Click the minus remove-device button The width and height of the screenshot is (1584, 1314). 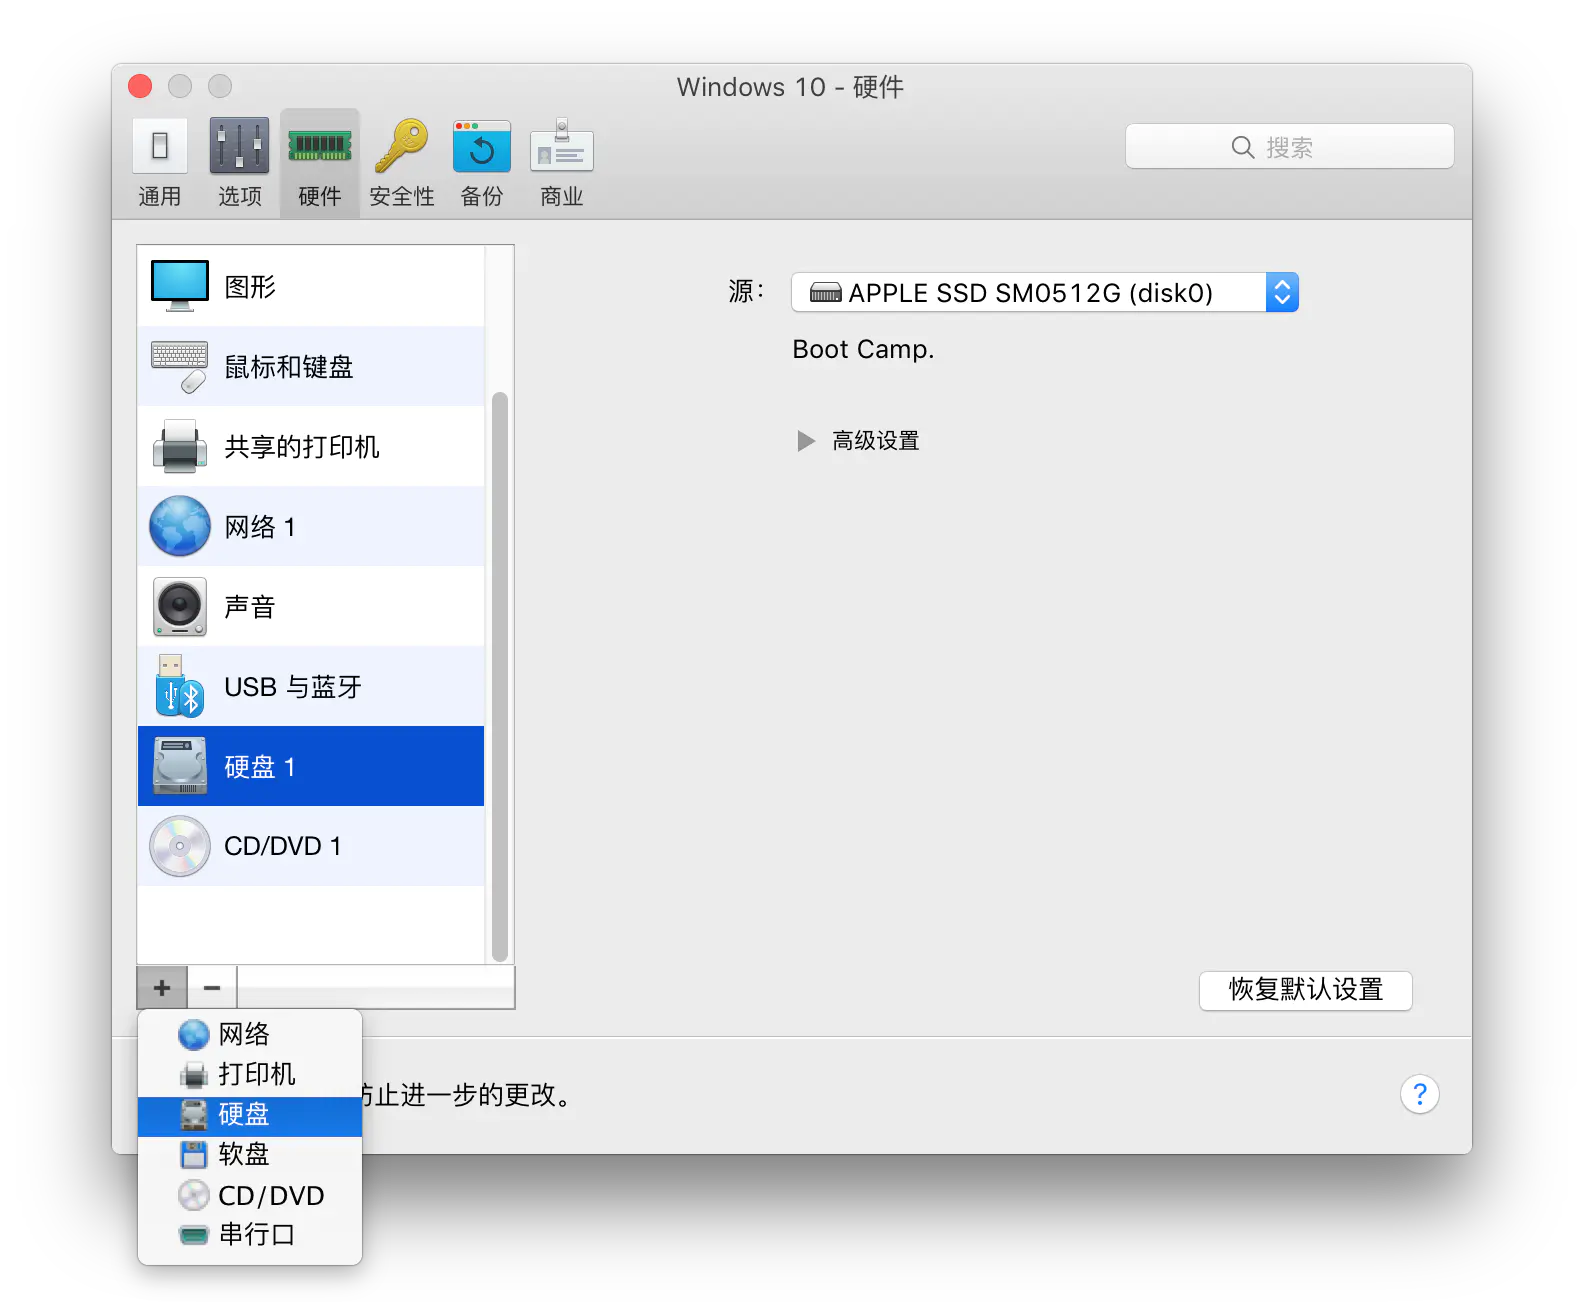tap(212, 988)
